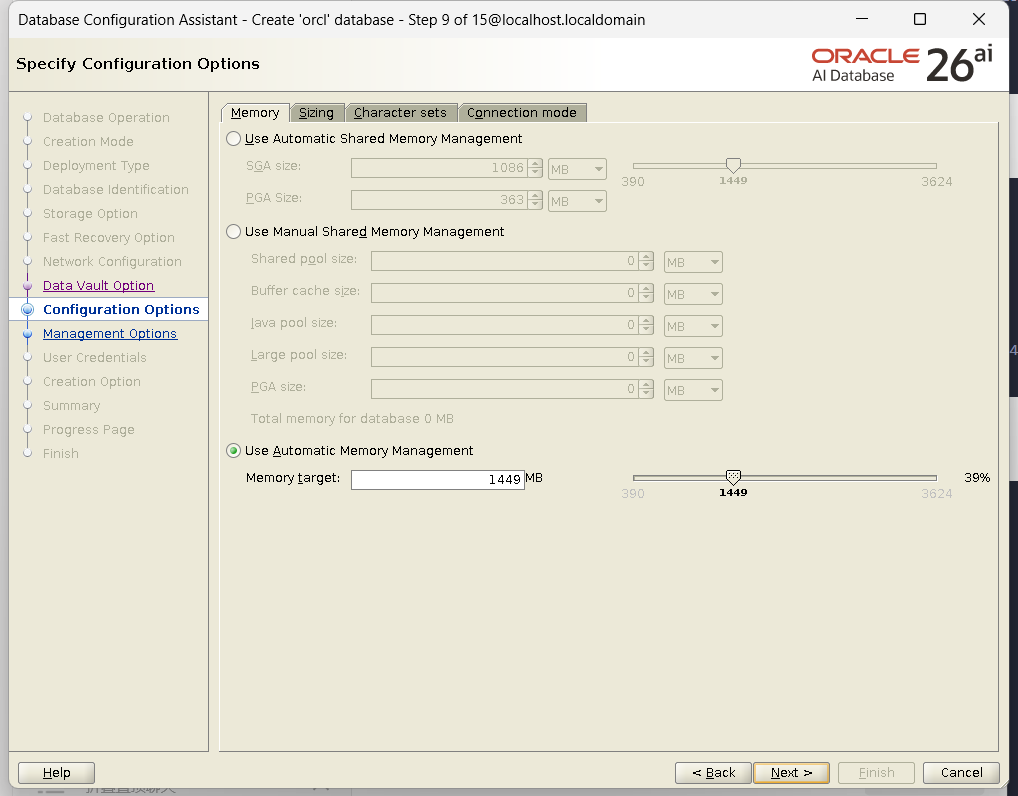Click Summary step in sidebar
The width and height of the screenshot is (1018, 796).
click(x=71, y=406)
